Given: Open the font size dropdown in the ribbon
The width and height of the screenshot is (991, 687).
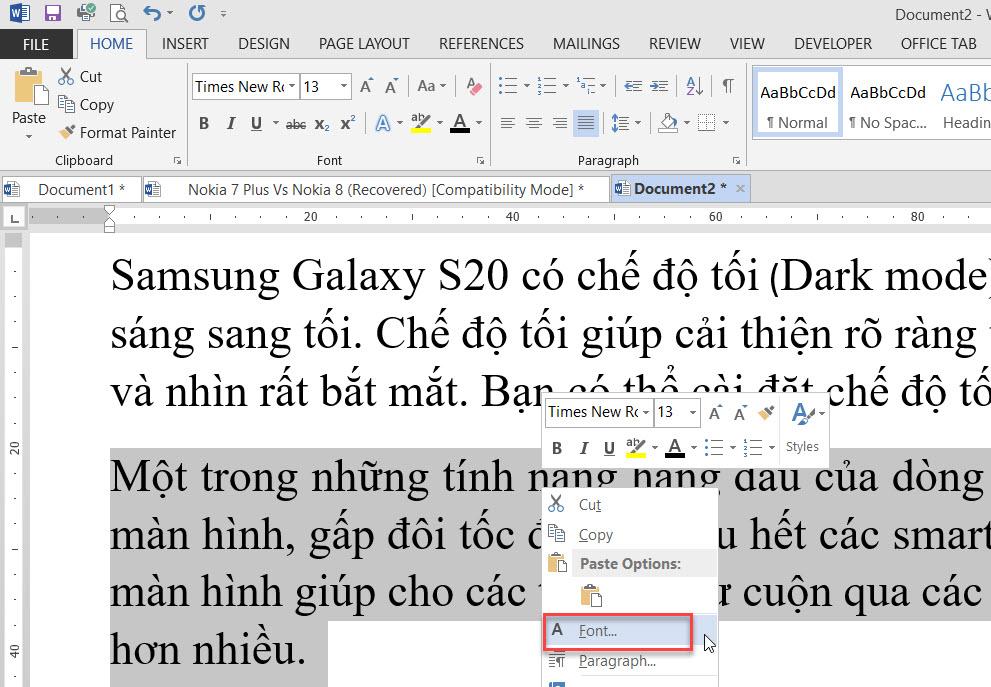Looking at the screenshot, I should click(341, 87).
